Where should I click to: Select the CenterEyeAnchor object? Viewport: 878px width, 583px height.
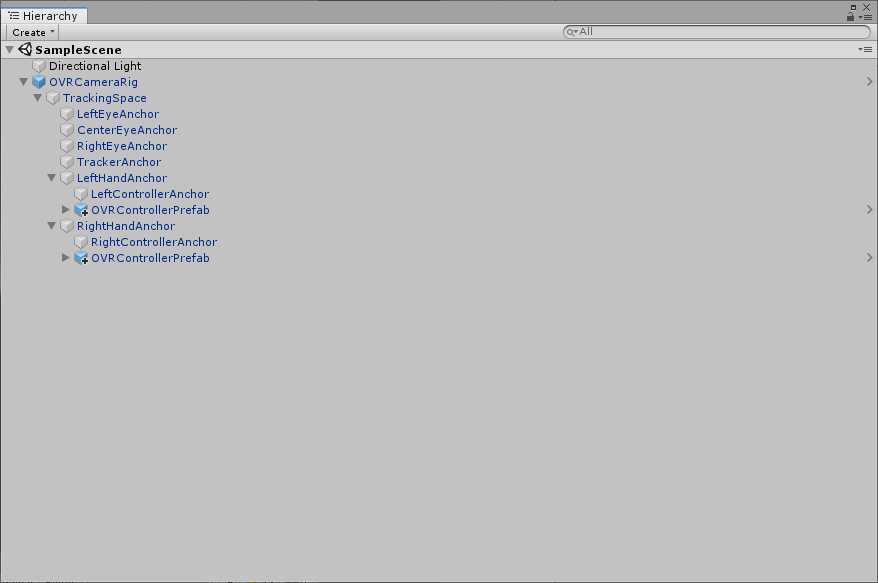click(127, 130)
